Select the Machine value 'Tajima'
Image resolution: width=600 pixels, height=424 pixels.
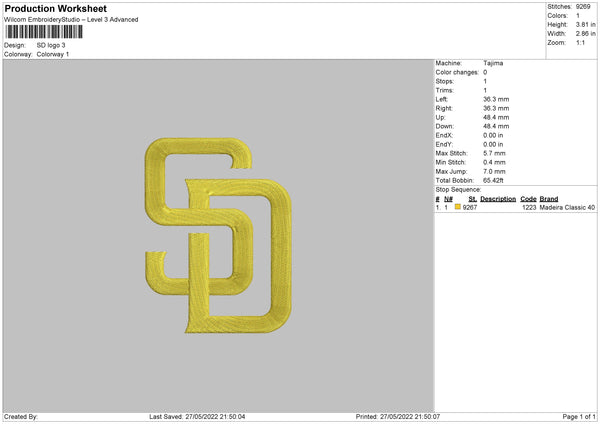[x=493, y=63]
